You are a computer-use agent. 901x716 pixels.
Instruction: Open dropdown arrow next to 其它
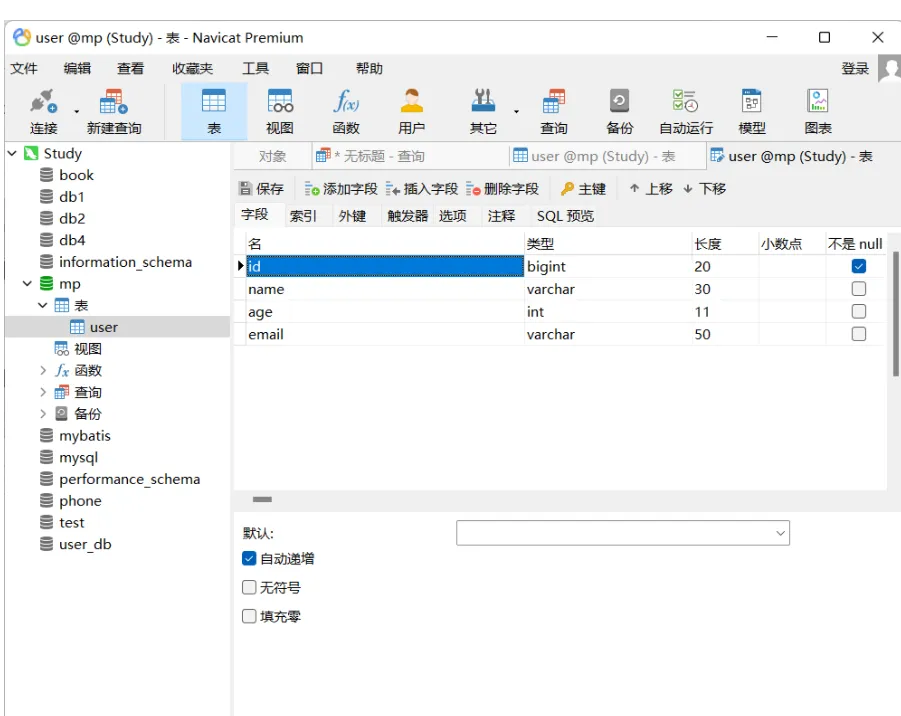pyautogui.click(x=516, y=111)
